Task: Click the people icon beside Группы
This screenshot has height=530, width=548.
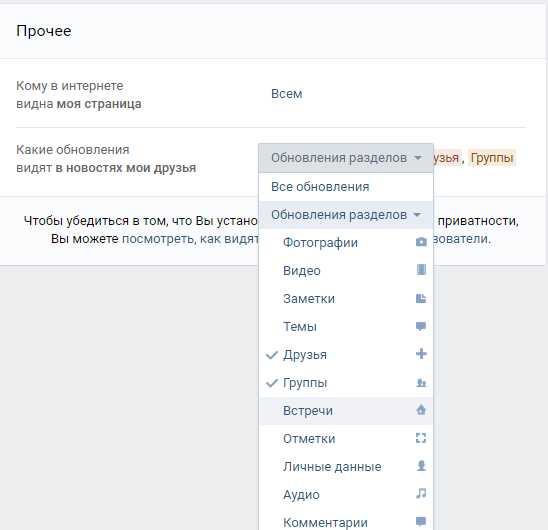Action: click(421, 383)
